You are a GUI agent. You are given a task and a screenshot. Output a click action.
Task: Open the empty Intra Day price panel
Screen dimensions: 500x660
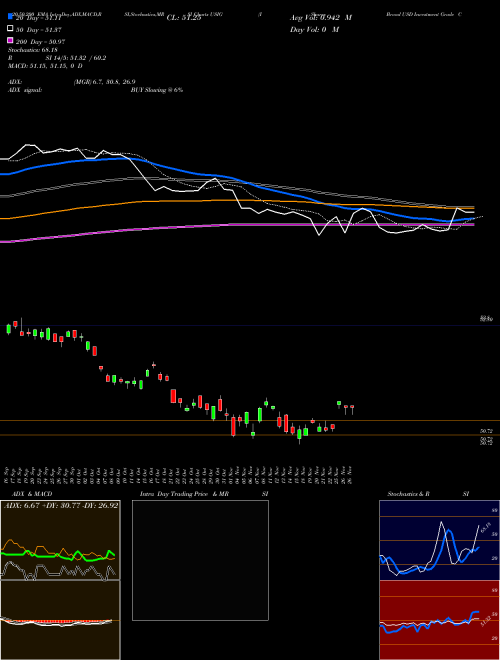click(x=200, y=560)
